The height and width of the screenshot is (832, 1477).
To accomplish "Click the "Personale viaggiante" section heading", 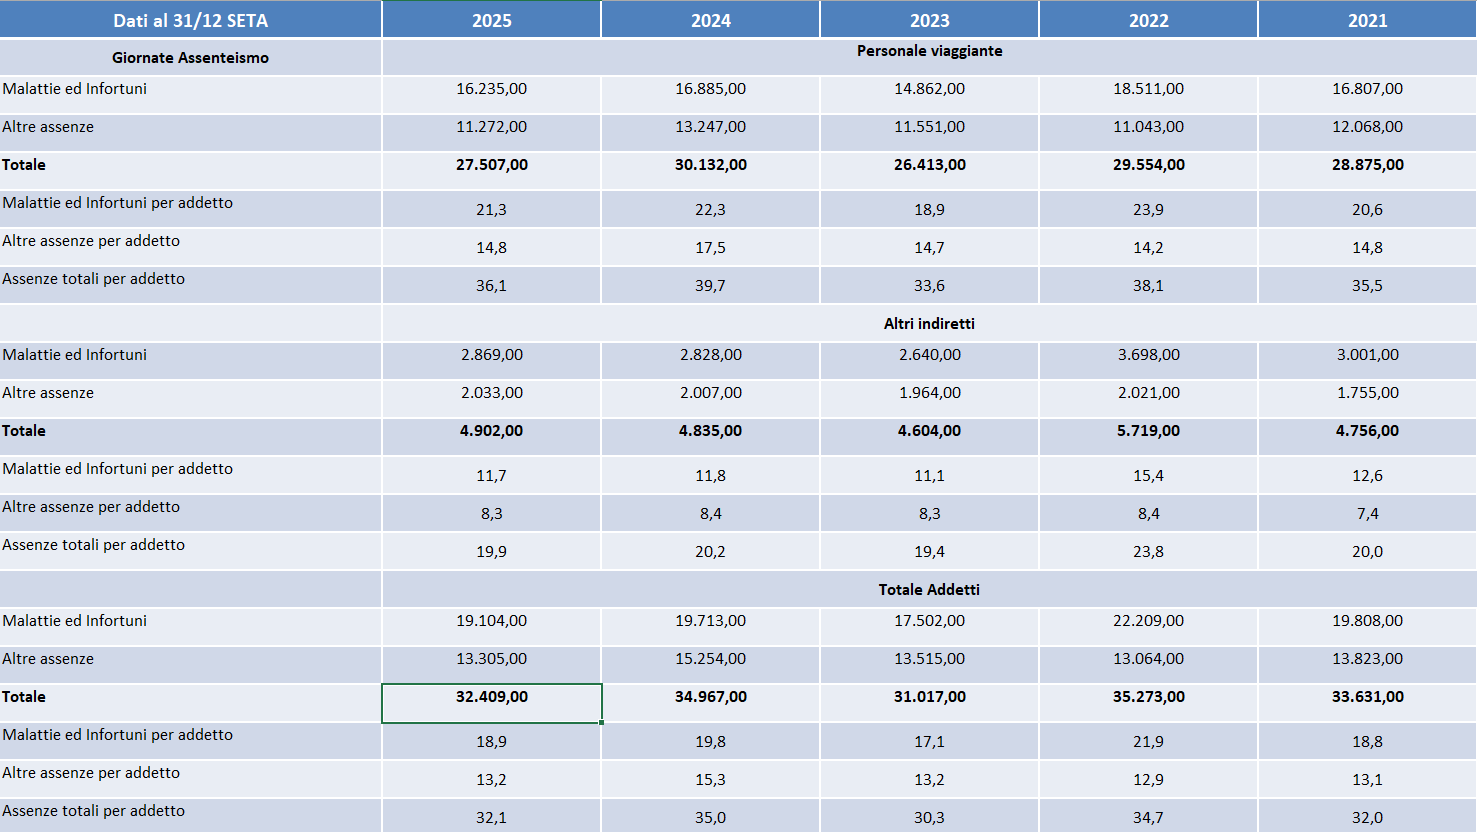I will pos(929,51).
